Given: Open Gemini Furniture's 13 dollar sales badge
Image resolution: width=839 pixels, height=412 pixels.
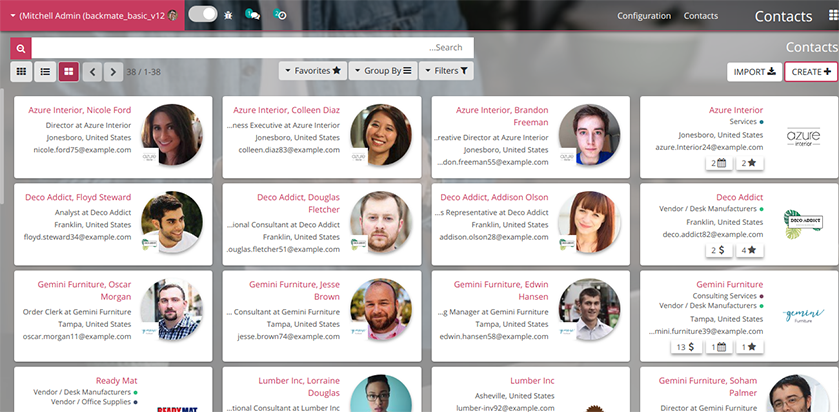Looking at the screenshot, I should 687,347.
